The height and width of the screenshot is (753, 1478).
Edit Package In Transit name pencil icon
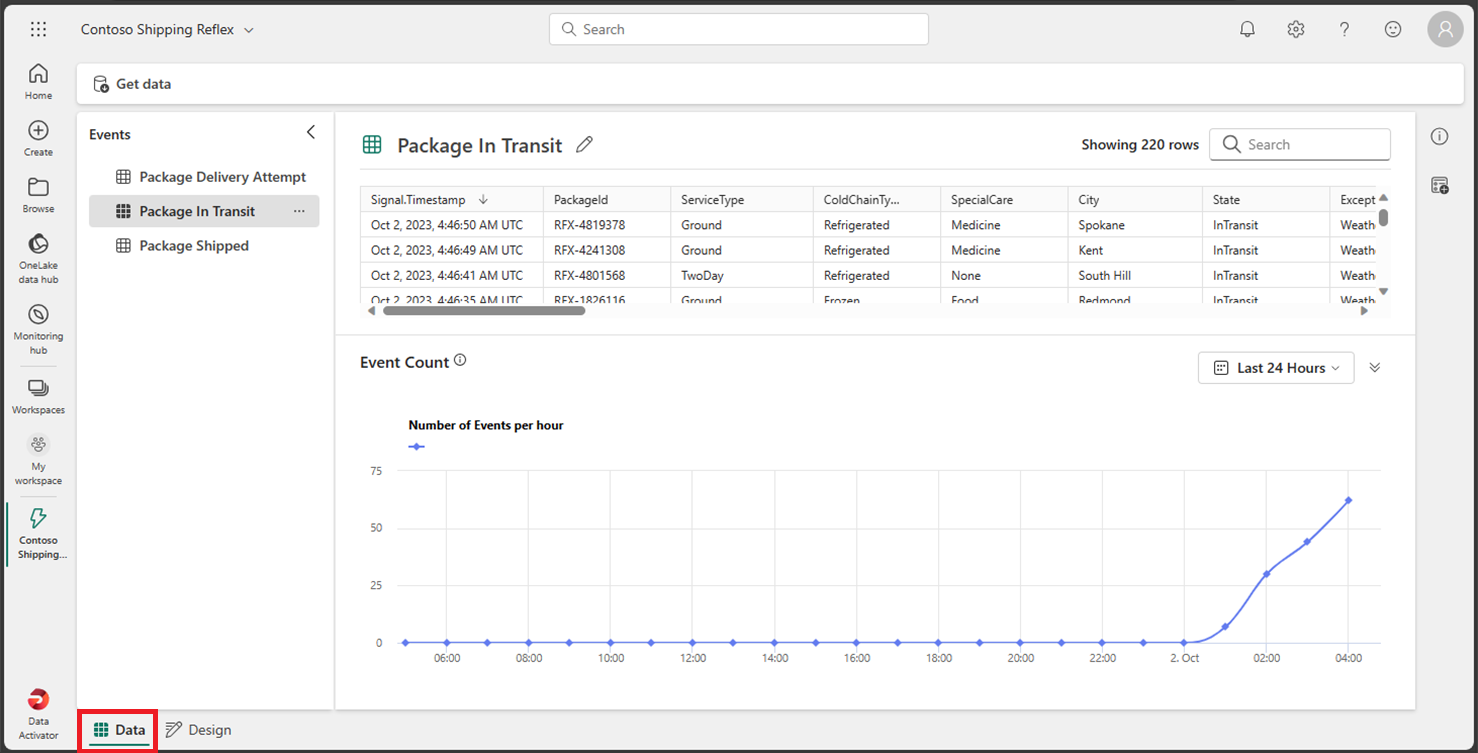585,145
